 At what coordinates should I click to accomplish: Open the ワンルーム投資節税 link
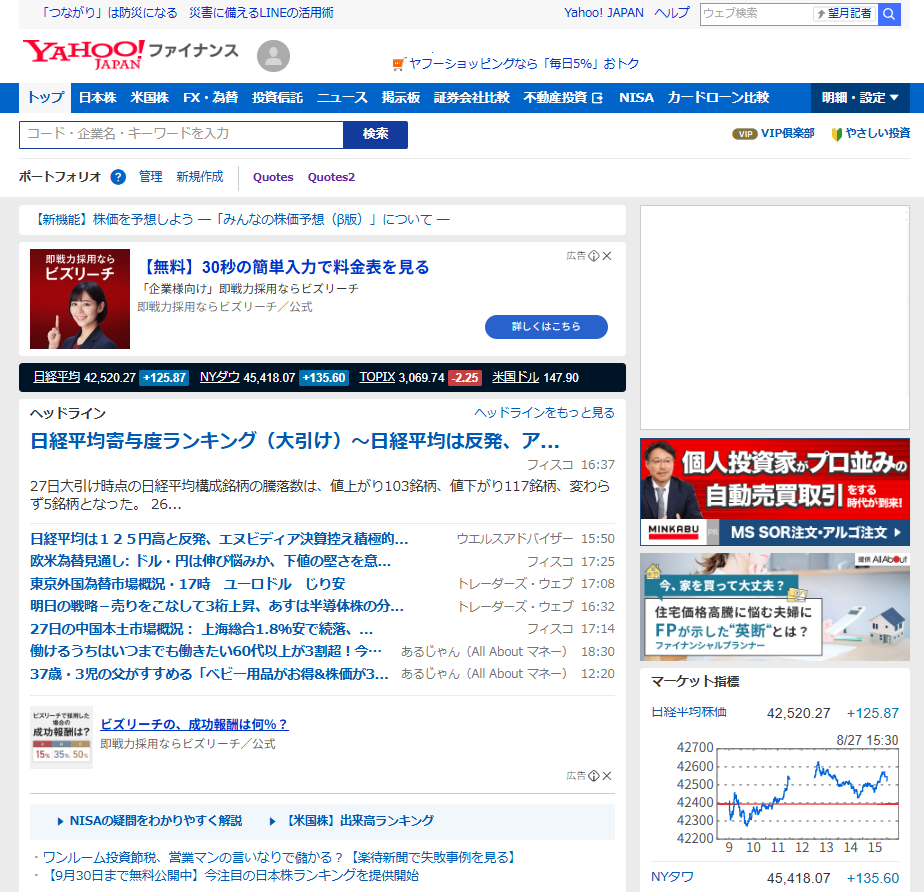click(x=279, y=858)
